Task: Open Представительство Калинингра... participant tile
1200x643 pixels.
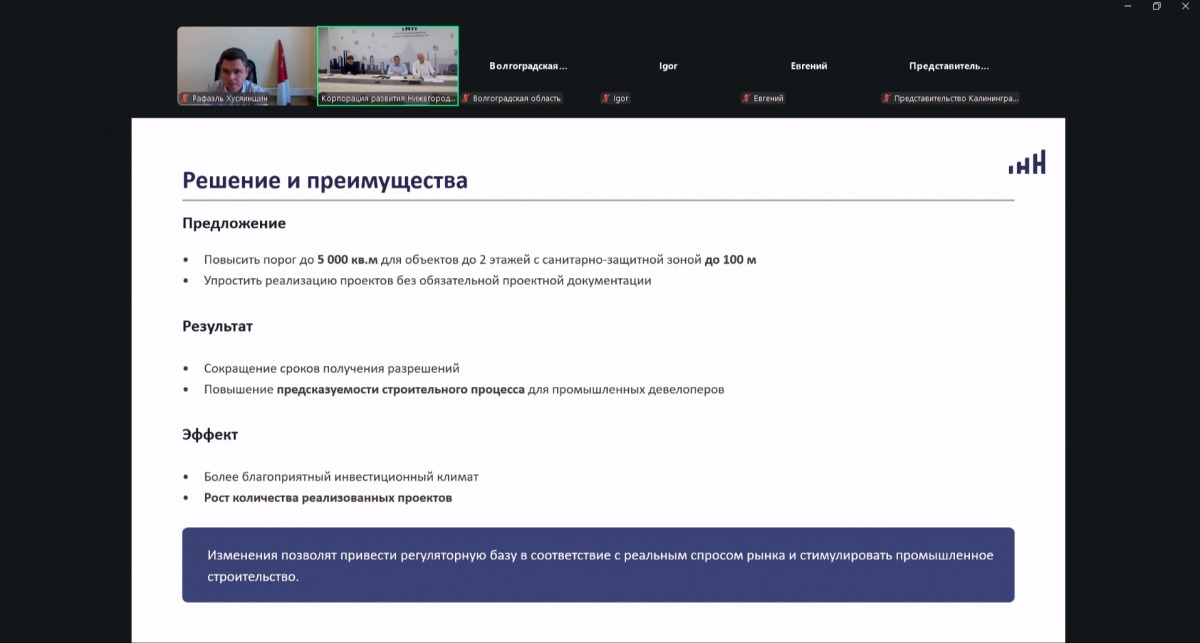Action: pyautogui.click(x=948, y=66)
